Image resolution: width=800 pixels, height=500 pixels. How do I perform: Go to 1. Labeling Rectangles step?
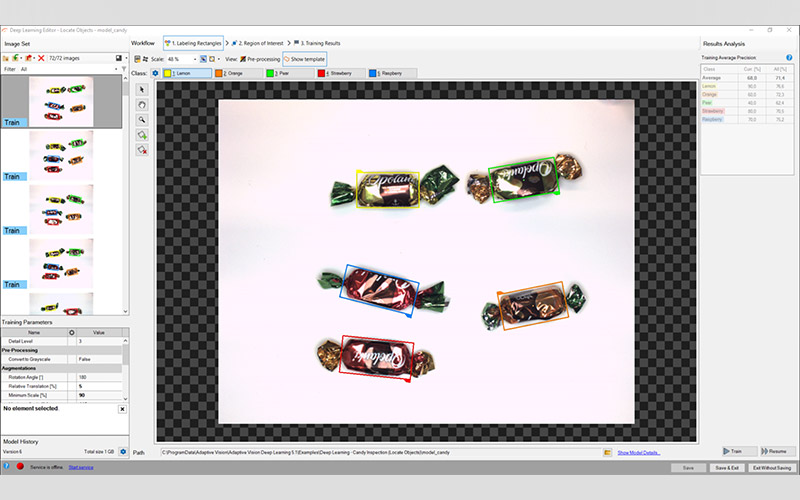pos(193,43)
